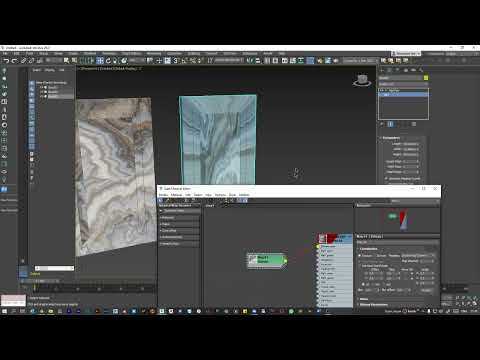Click the object color swatch beside name field

[426, 78]
